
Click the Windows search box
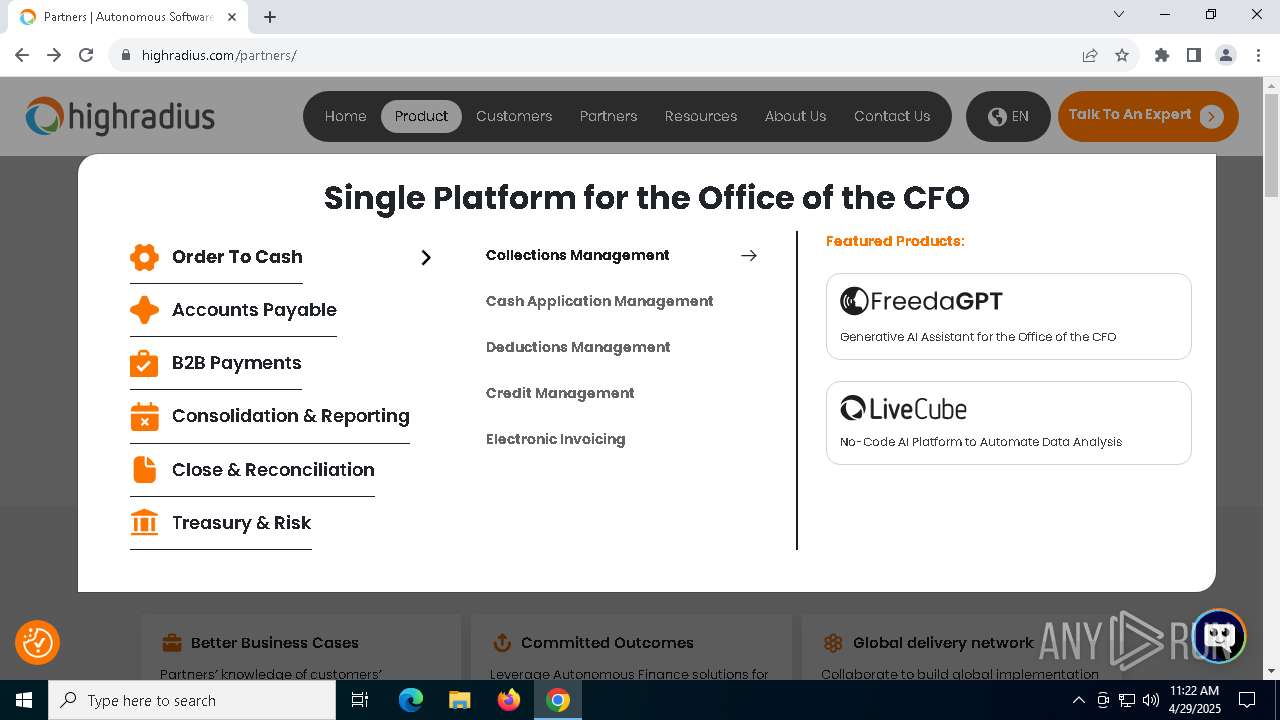192,700
